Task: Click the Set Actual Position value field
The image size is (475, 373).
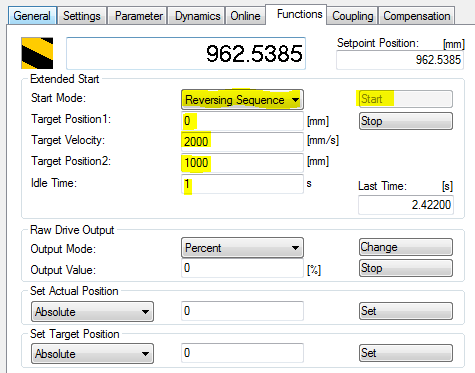Action: pyautogui.click(x=242, y=311)
